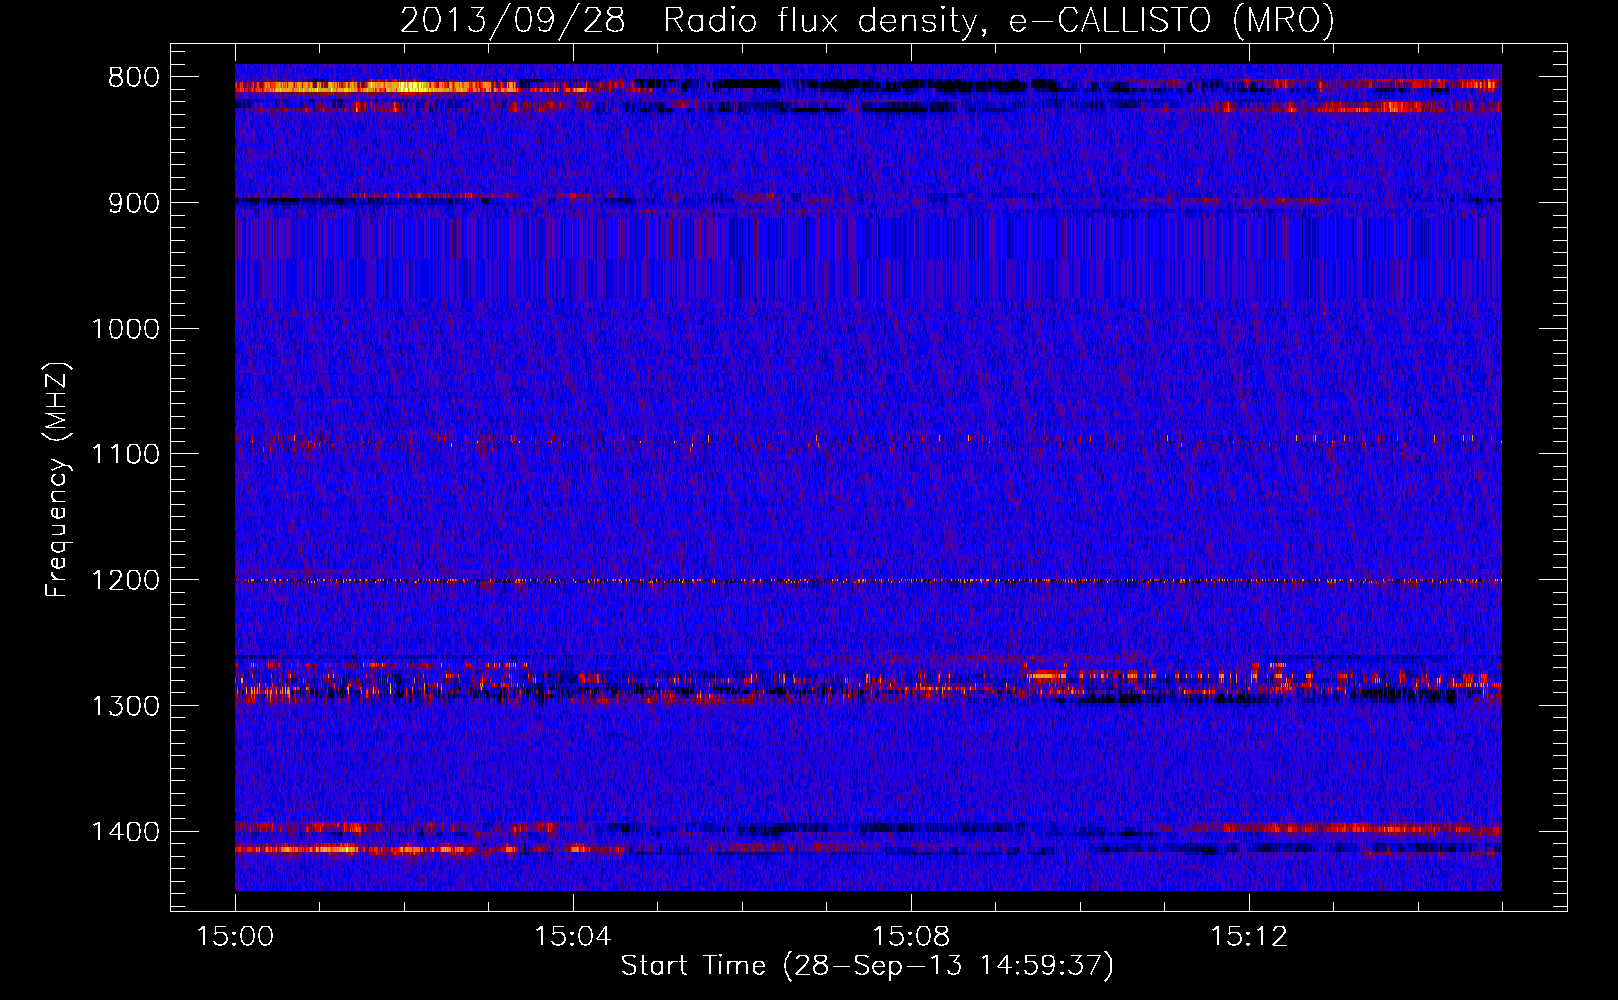Click the date "2013/09/28" in the title

[x=513, y=21]
